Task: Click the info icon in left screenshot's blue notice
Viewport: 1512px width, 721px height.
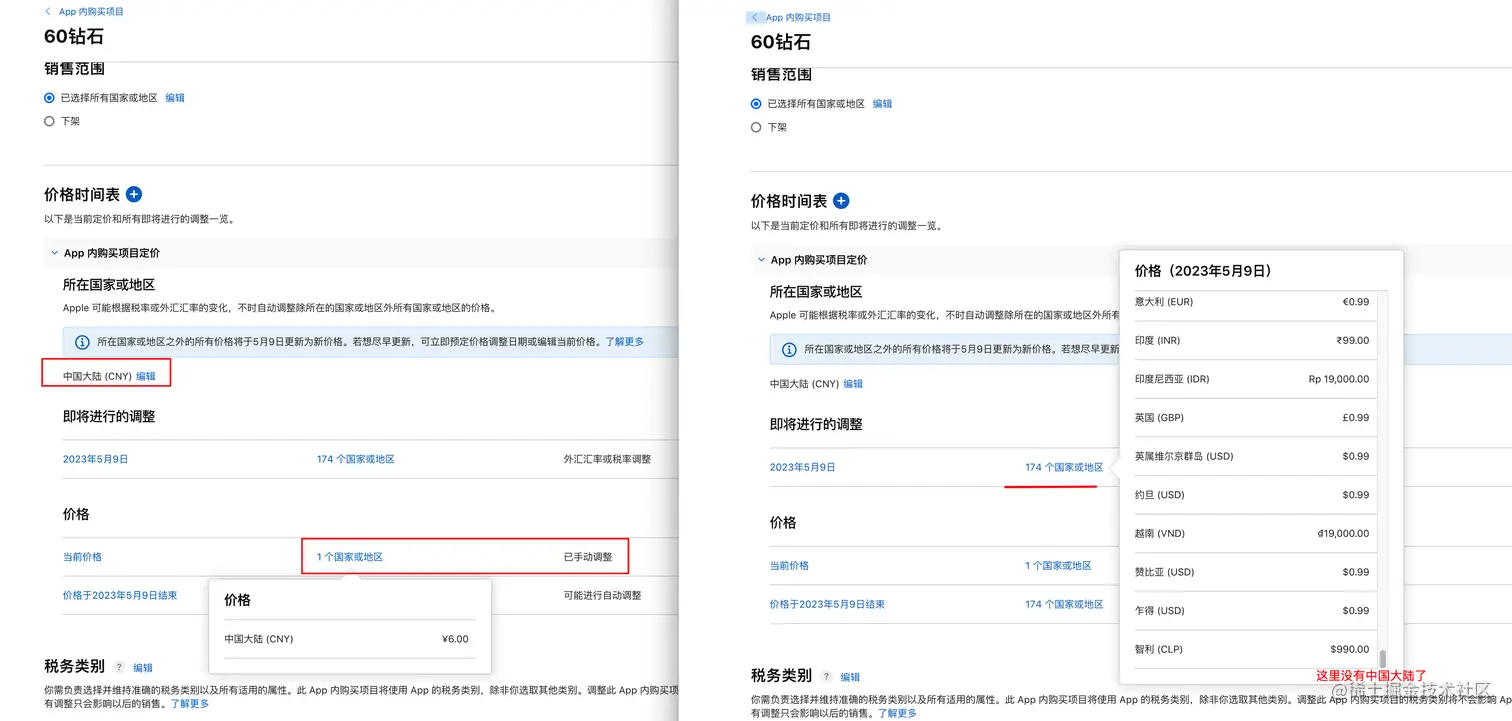Action: pyautogui.click(x=83, y=342)
